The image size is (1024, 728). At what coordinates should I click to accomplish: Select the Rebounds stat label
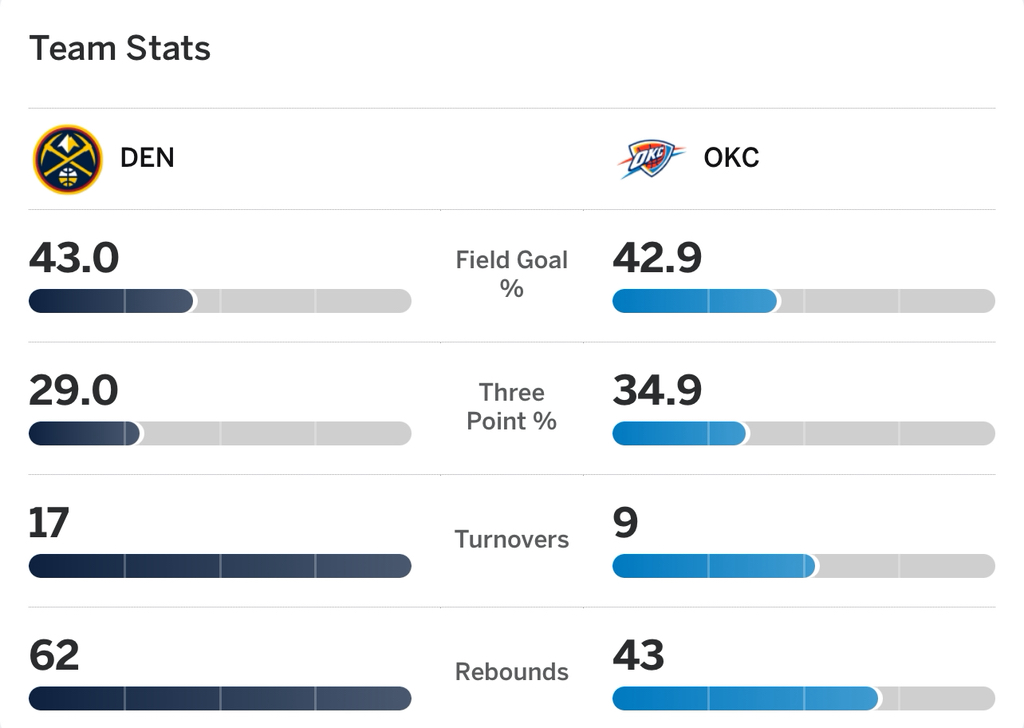(512, 672)
